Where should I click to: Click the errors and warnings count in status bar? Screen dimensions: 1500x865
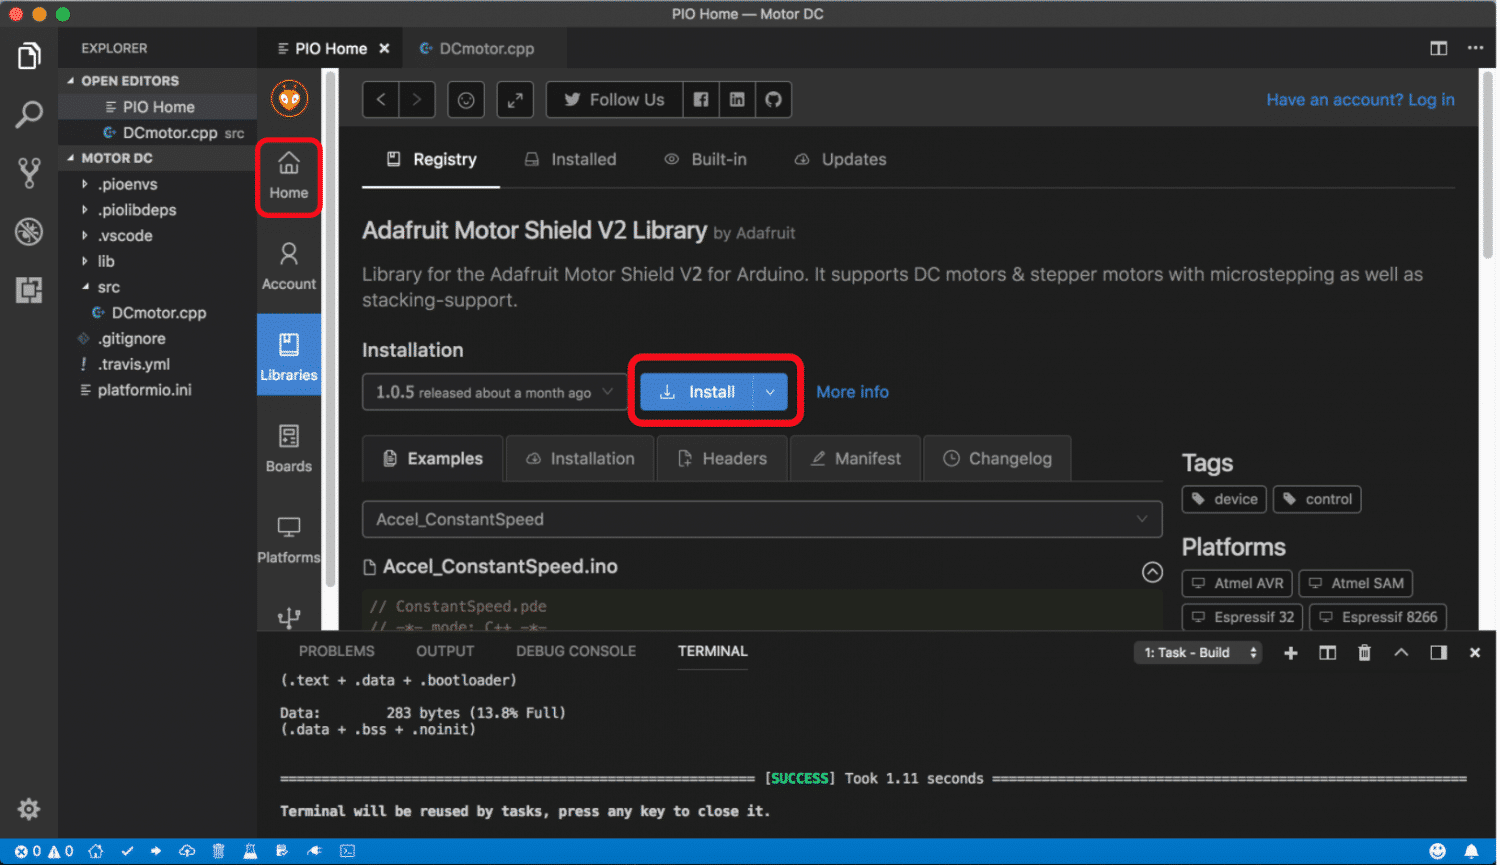[x=44, y=851]
